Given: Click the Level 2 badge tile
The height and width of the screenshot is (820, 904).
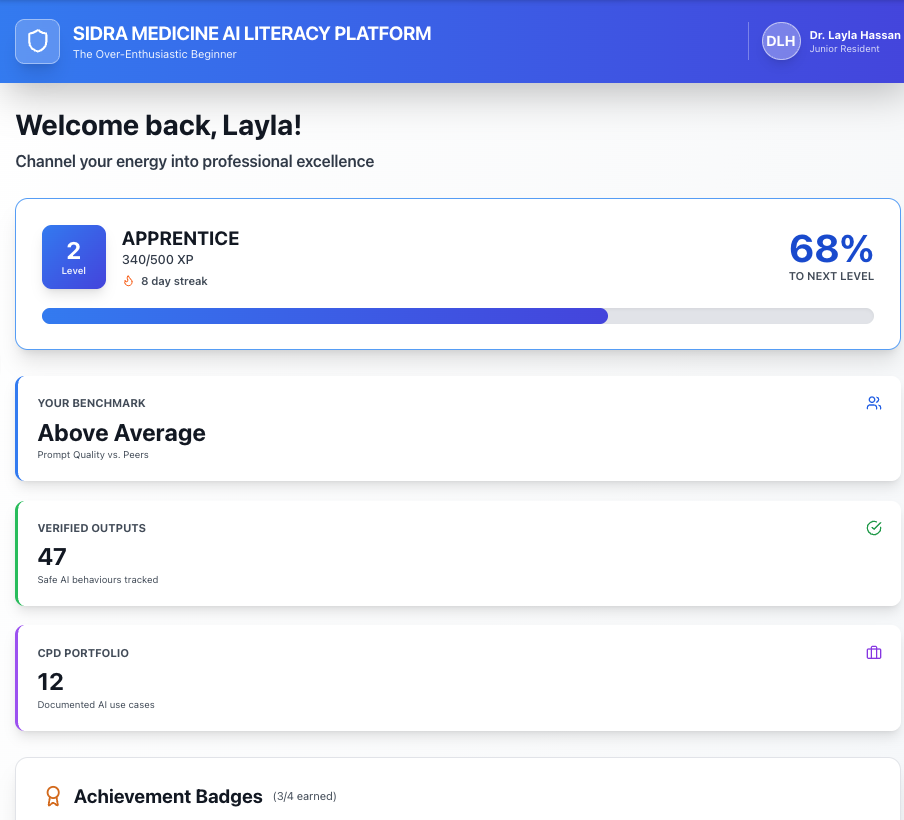Looking at the screenshot, I should 74,257.
